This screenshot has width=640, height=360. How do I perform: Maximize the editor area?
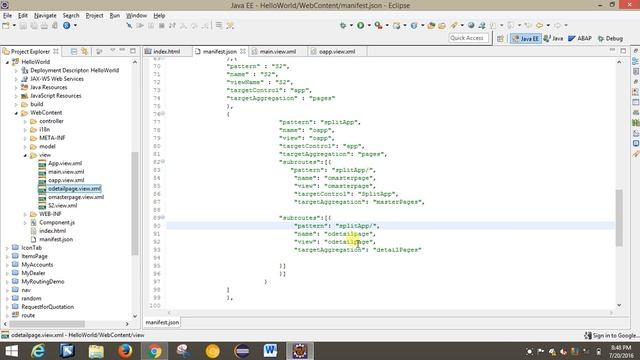pyautogui.click(x=623, y=51)
